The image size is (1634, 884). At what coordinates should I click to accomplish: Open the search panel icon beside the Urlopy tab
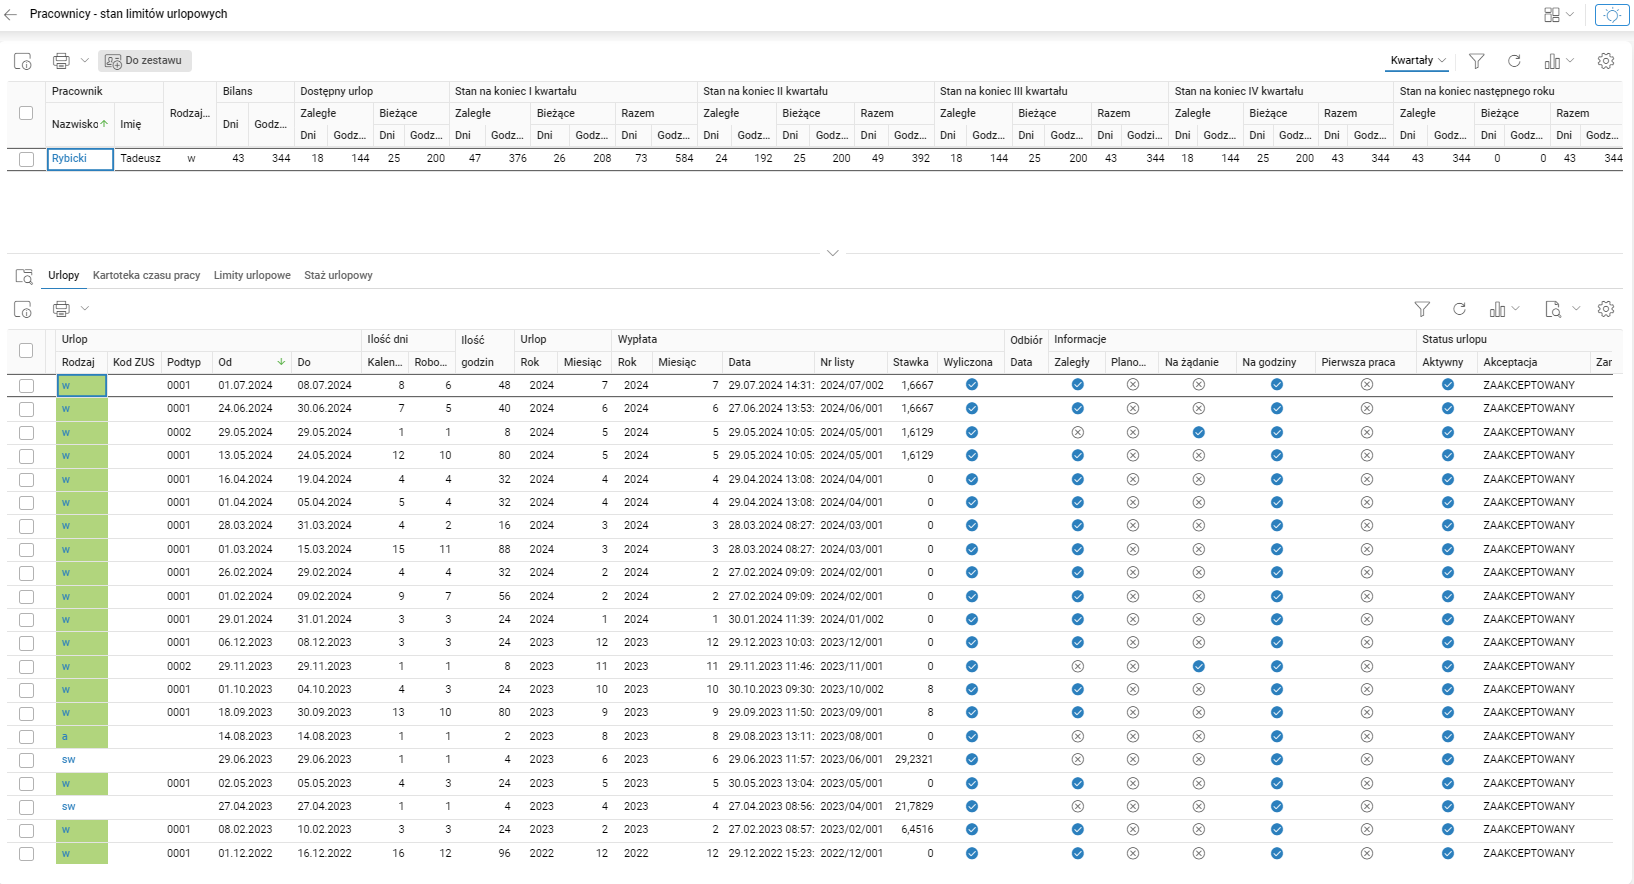(24, 276)
